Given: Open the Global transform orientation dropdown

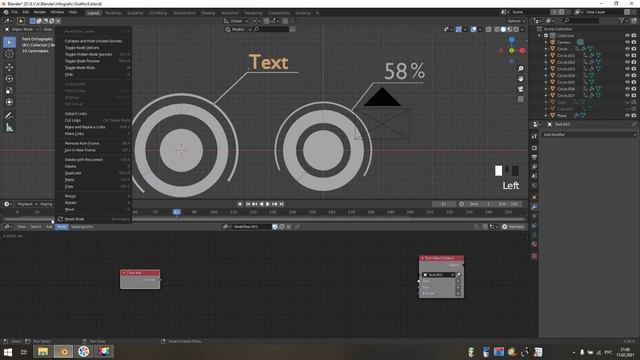Looking at the screenshot, I should click(x=236, y=21).
